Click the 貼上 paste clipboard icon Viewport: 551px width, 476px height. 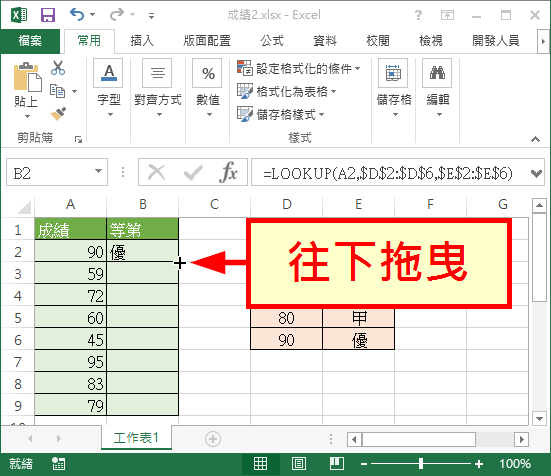pyautogui.click(x=27, y=77)
